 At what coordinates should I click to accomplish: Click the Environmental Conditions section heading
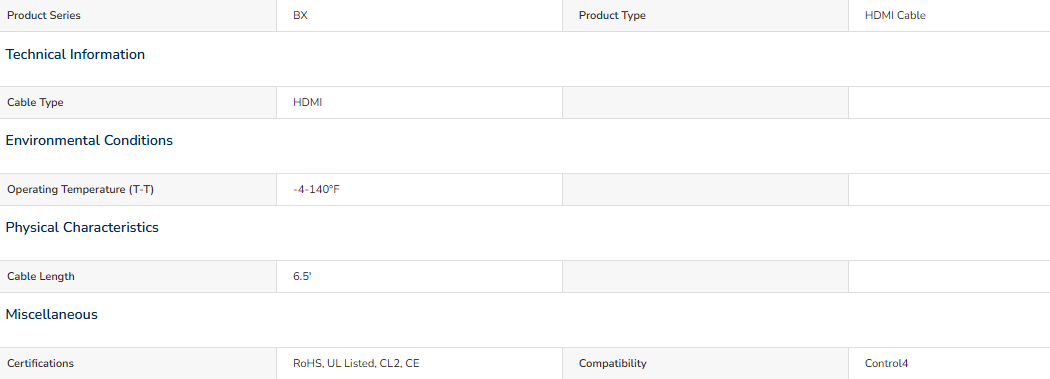pos(89,140)
